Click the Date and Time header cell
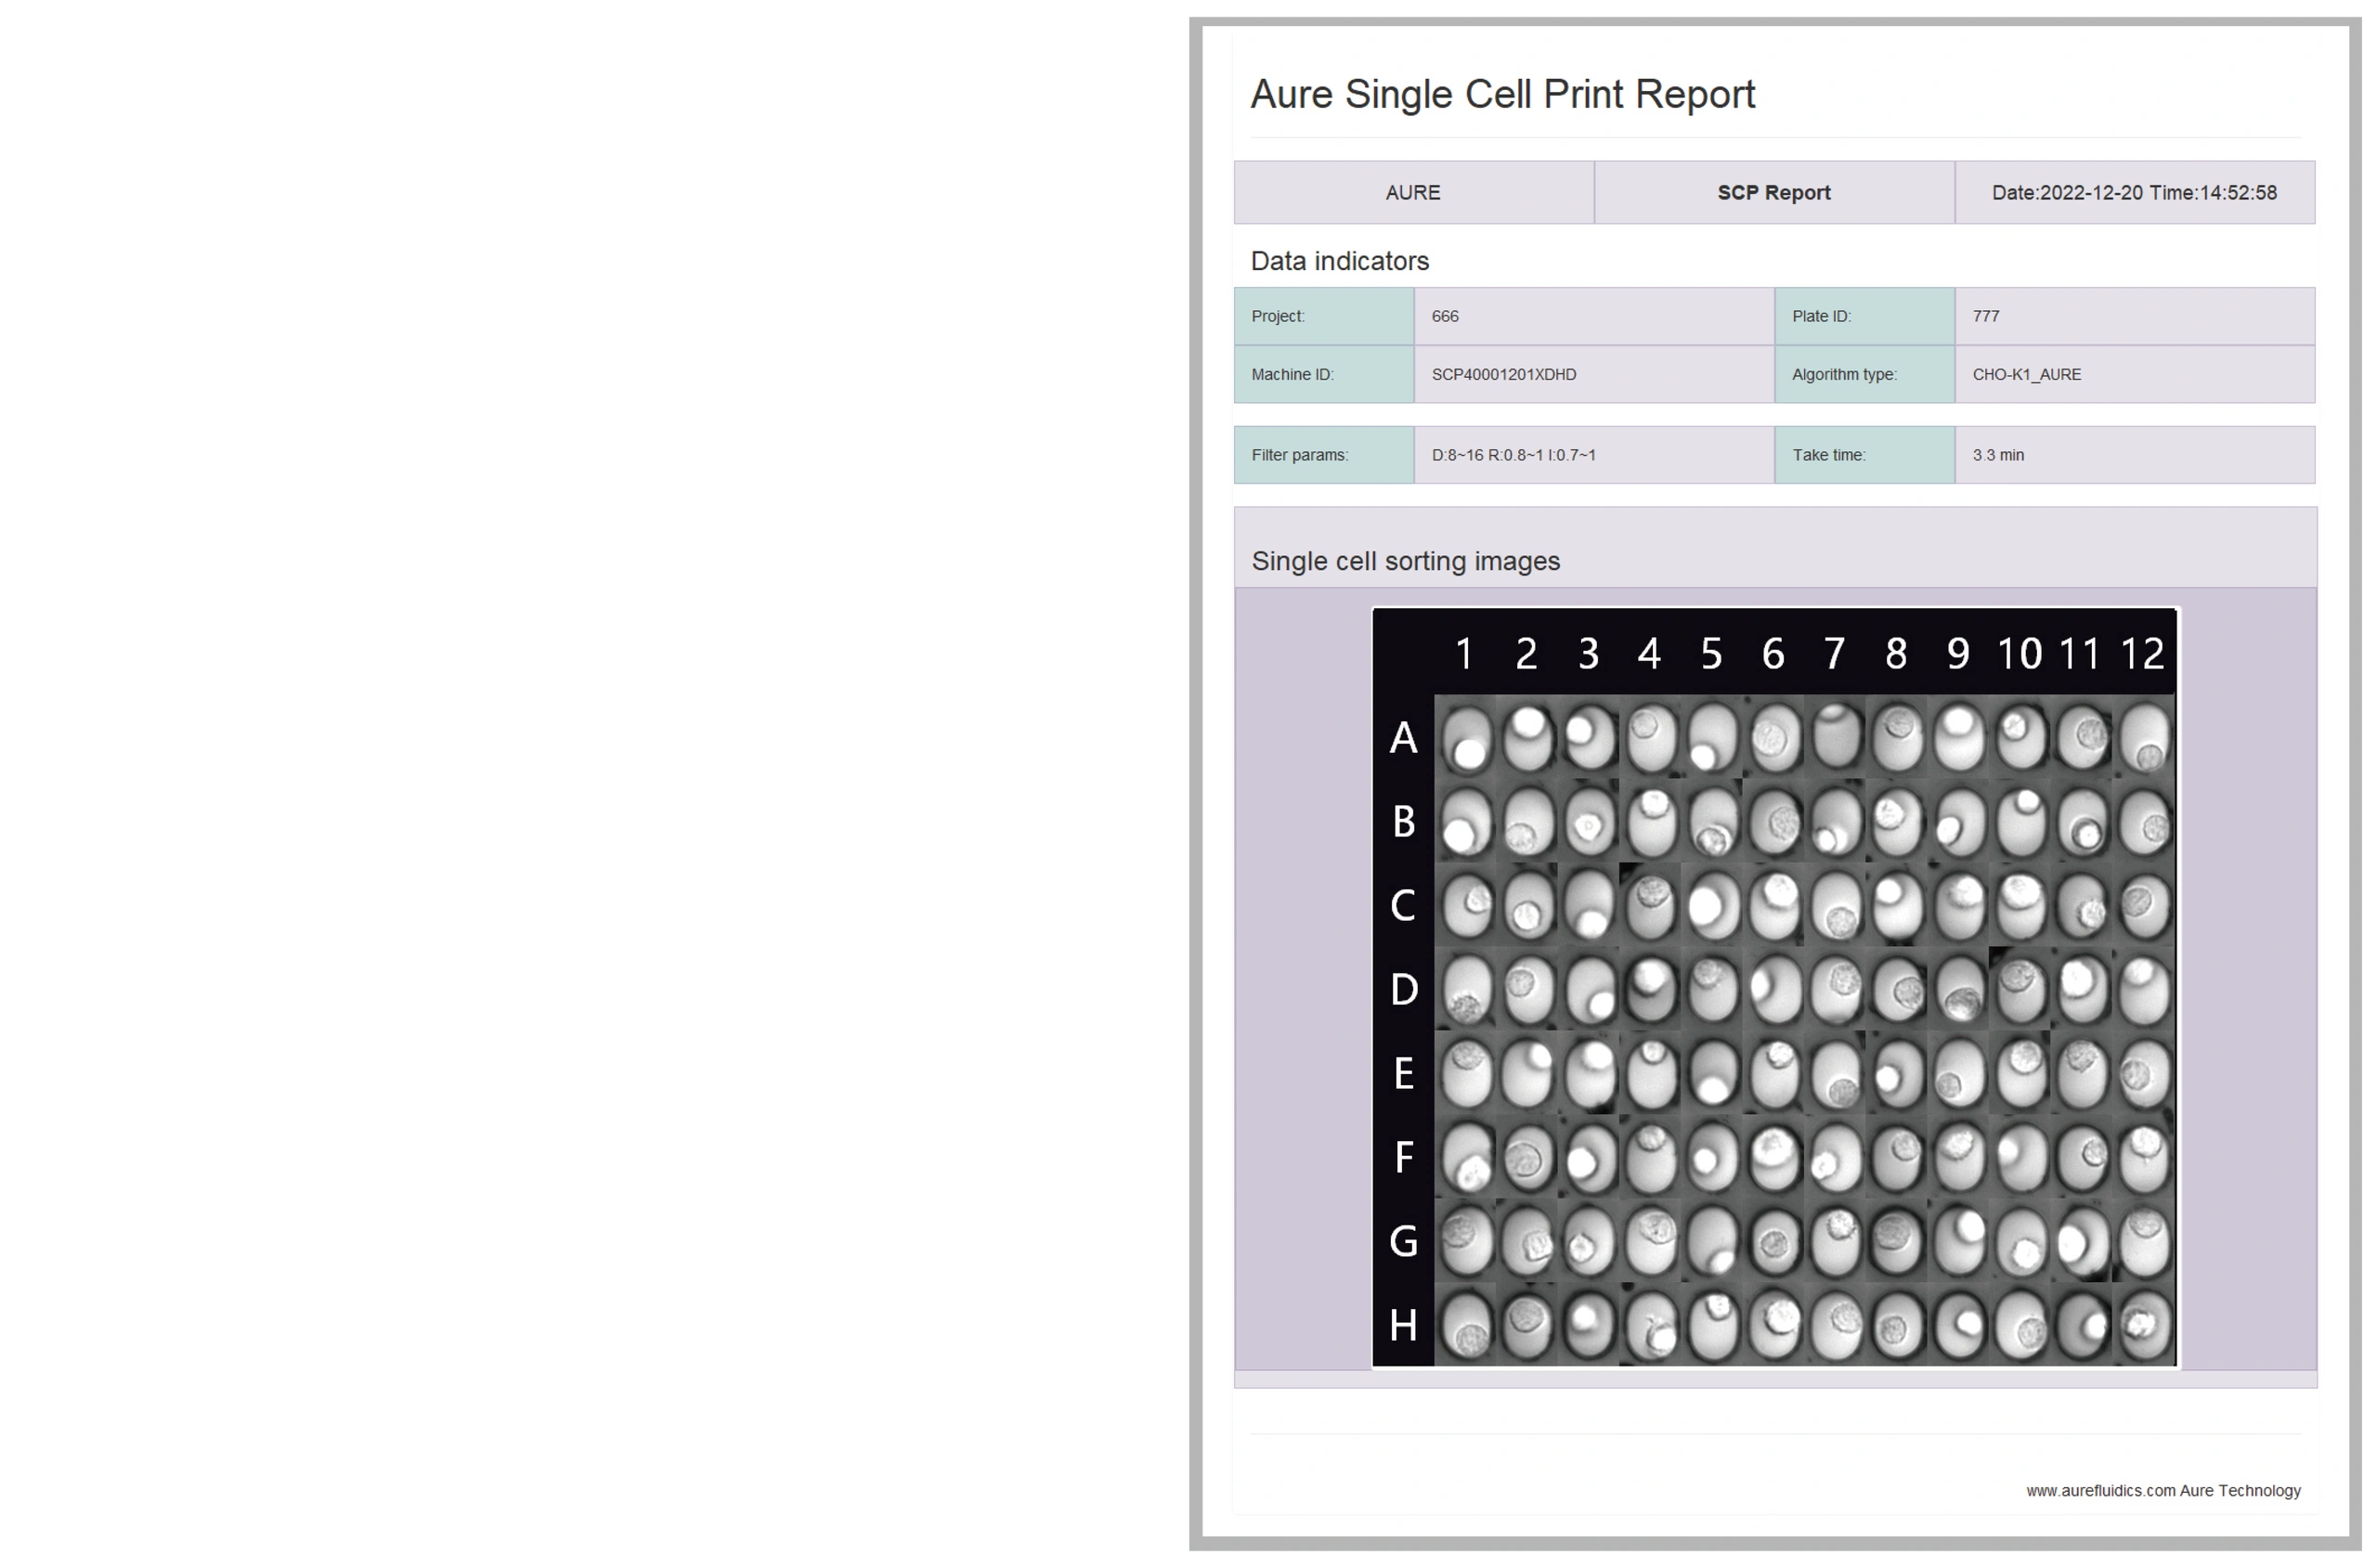The width and height of the screenshot is (2377, 1568). click(x=2134, y=193)
